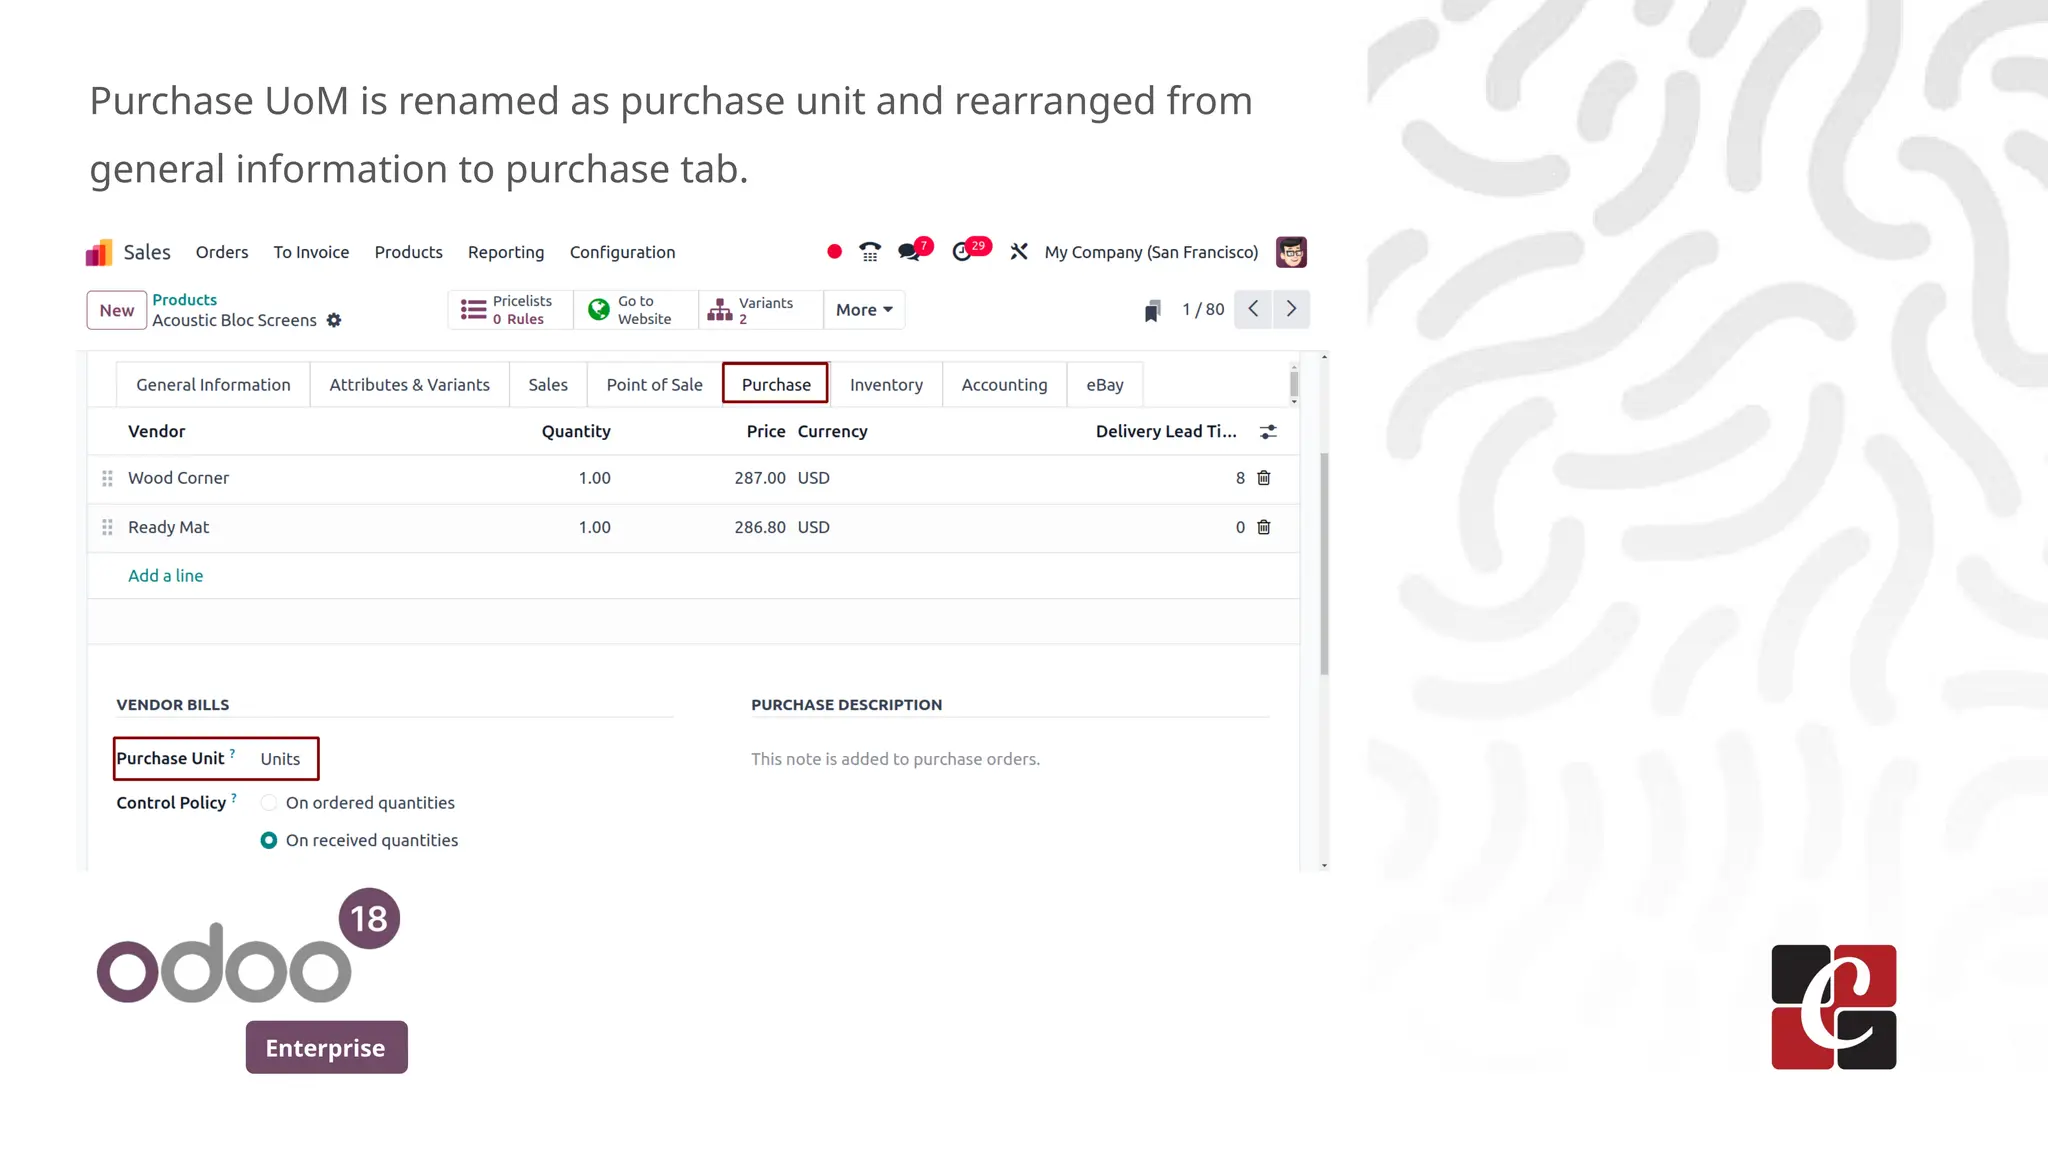Switch to the eBay tab
The width and height of the screenshot is (2048, 1152).
pos(1105,385)
